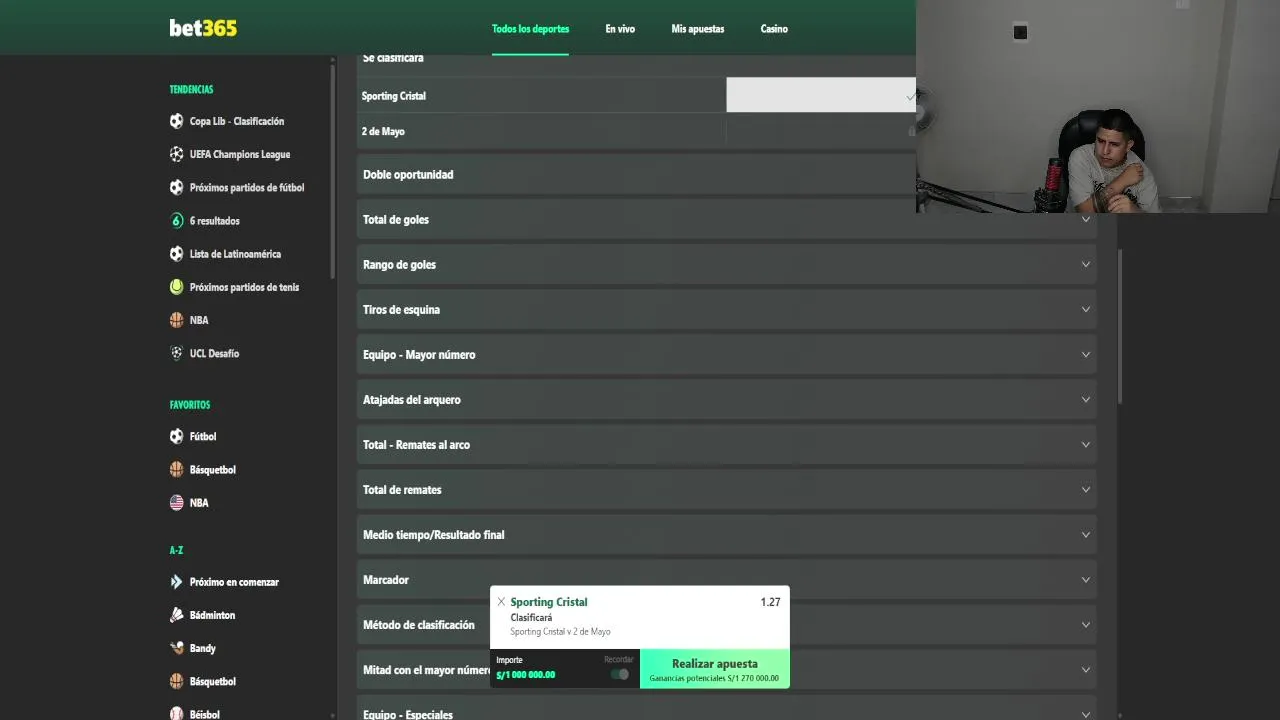The width and height of the screenshot is (1280, 720).
Task: Expand Mitad con el mayor número market
Action: [726, 670]
